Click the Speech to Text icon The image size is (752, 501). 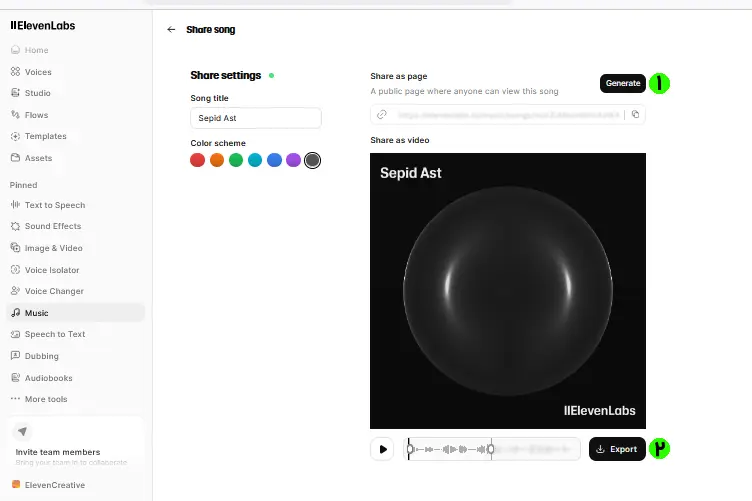pos(15,334)
